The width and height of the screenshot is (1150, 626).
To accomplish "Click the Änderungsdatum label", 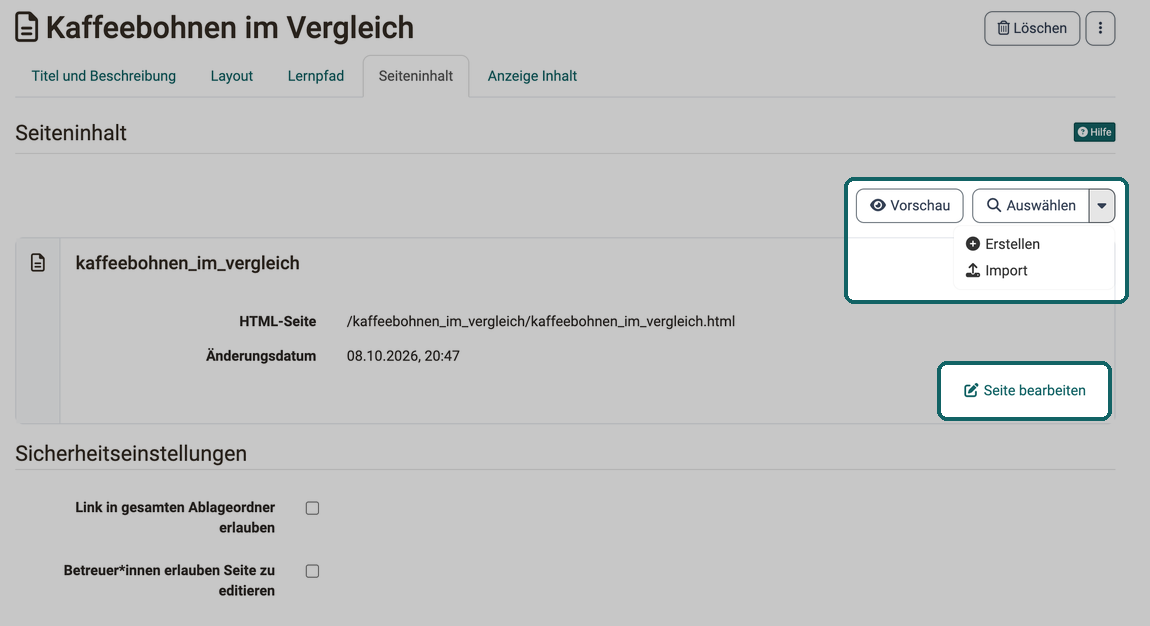I will click(x=261, y=356).
